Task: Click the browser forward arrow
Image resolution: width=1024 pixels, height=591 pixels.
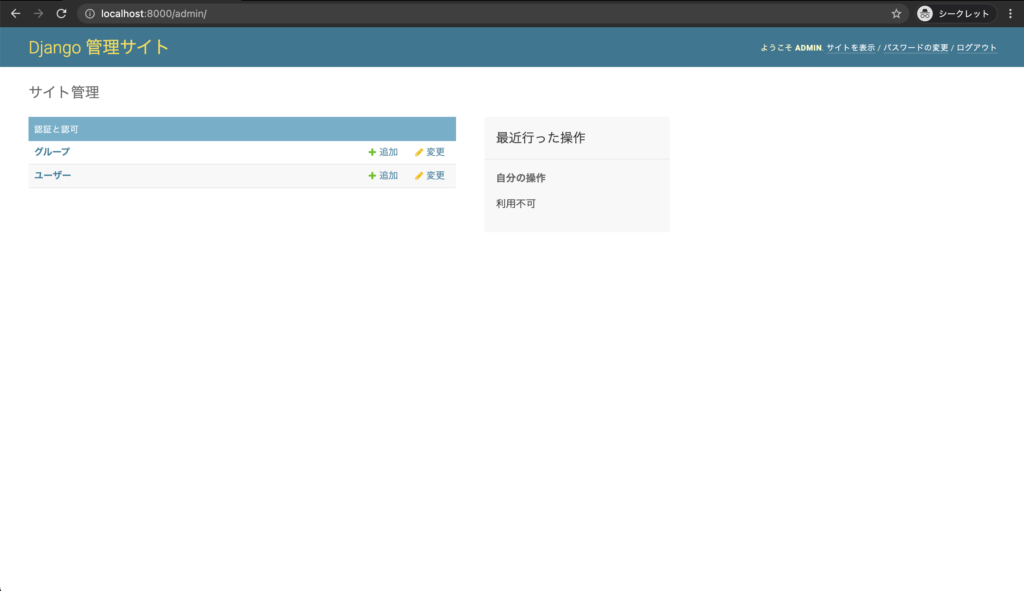Action: tap(39, 13)
